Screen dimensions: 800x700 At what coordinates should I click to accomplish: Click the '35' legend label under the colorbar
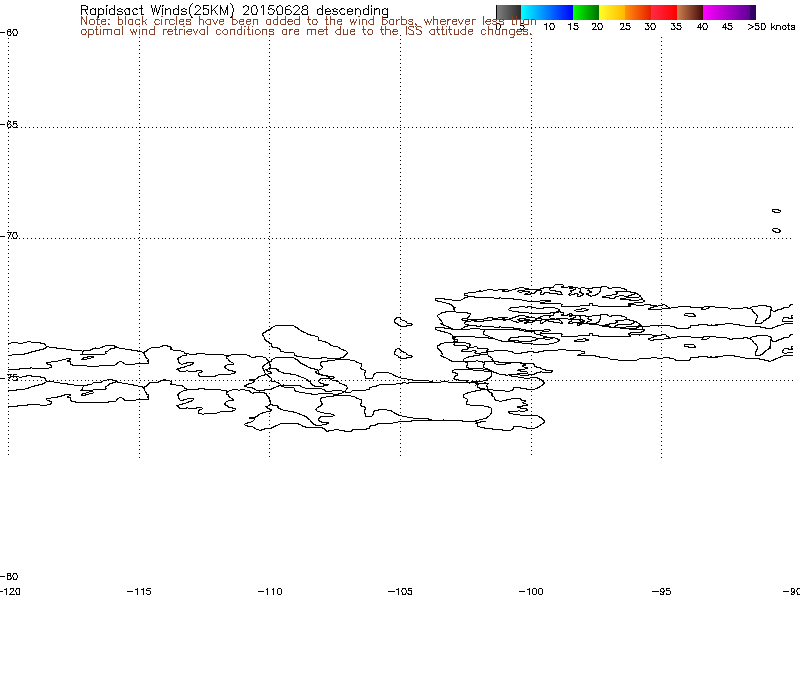point(676,27)
